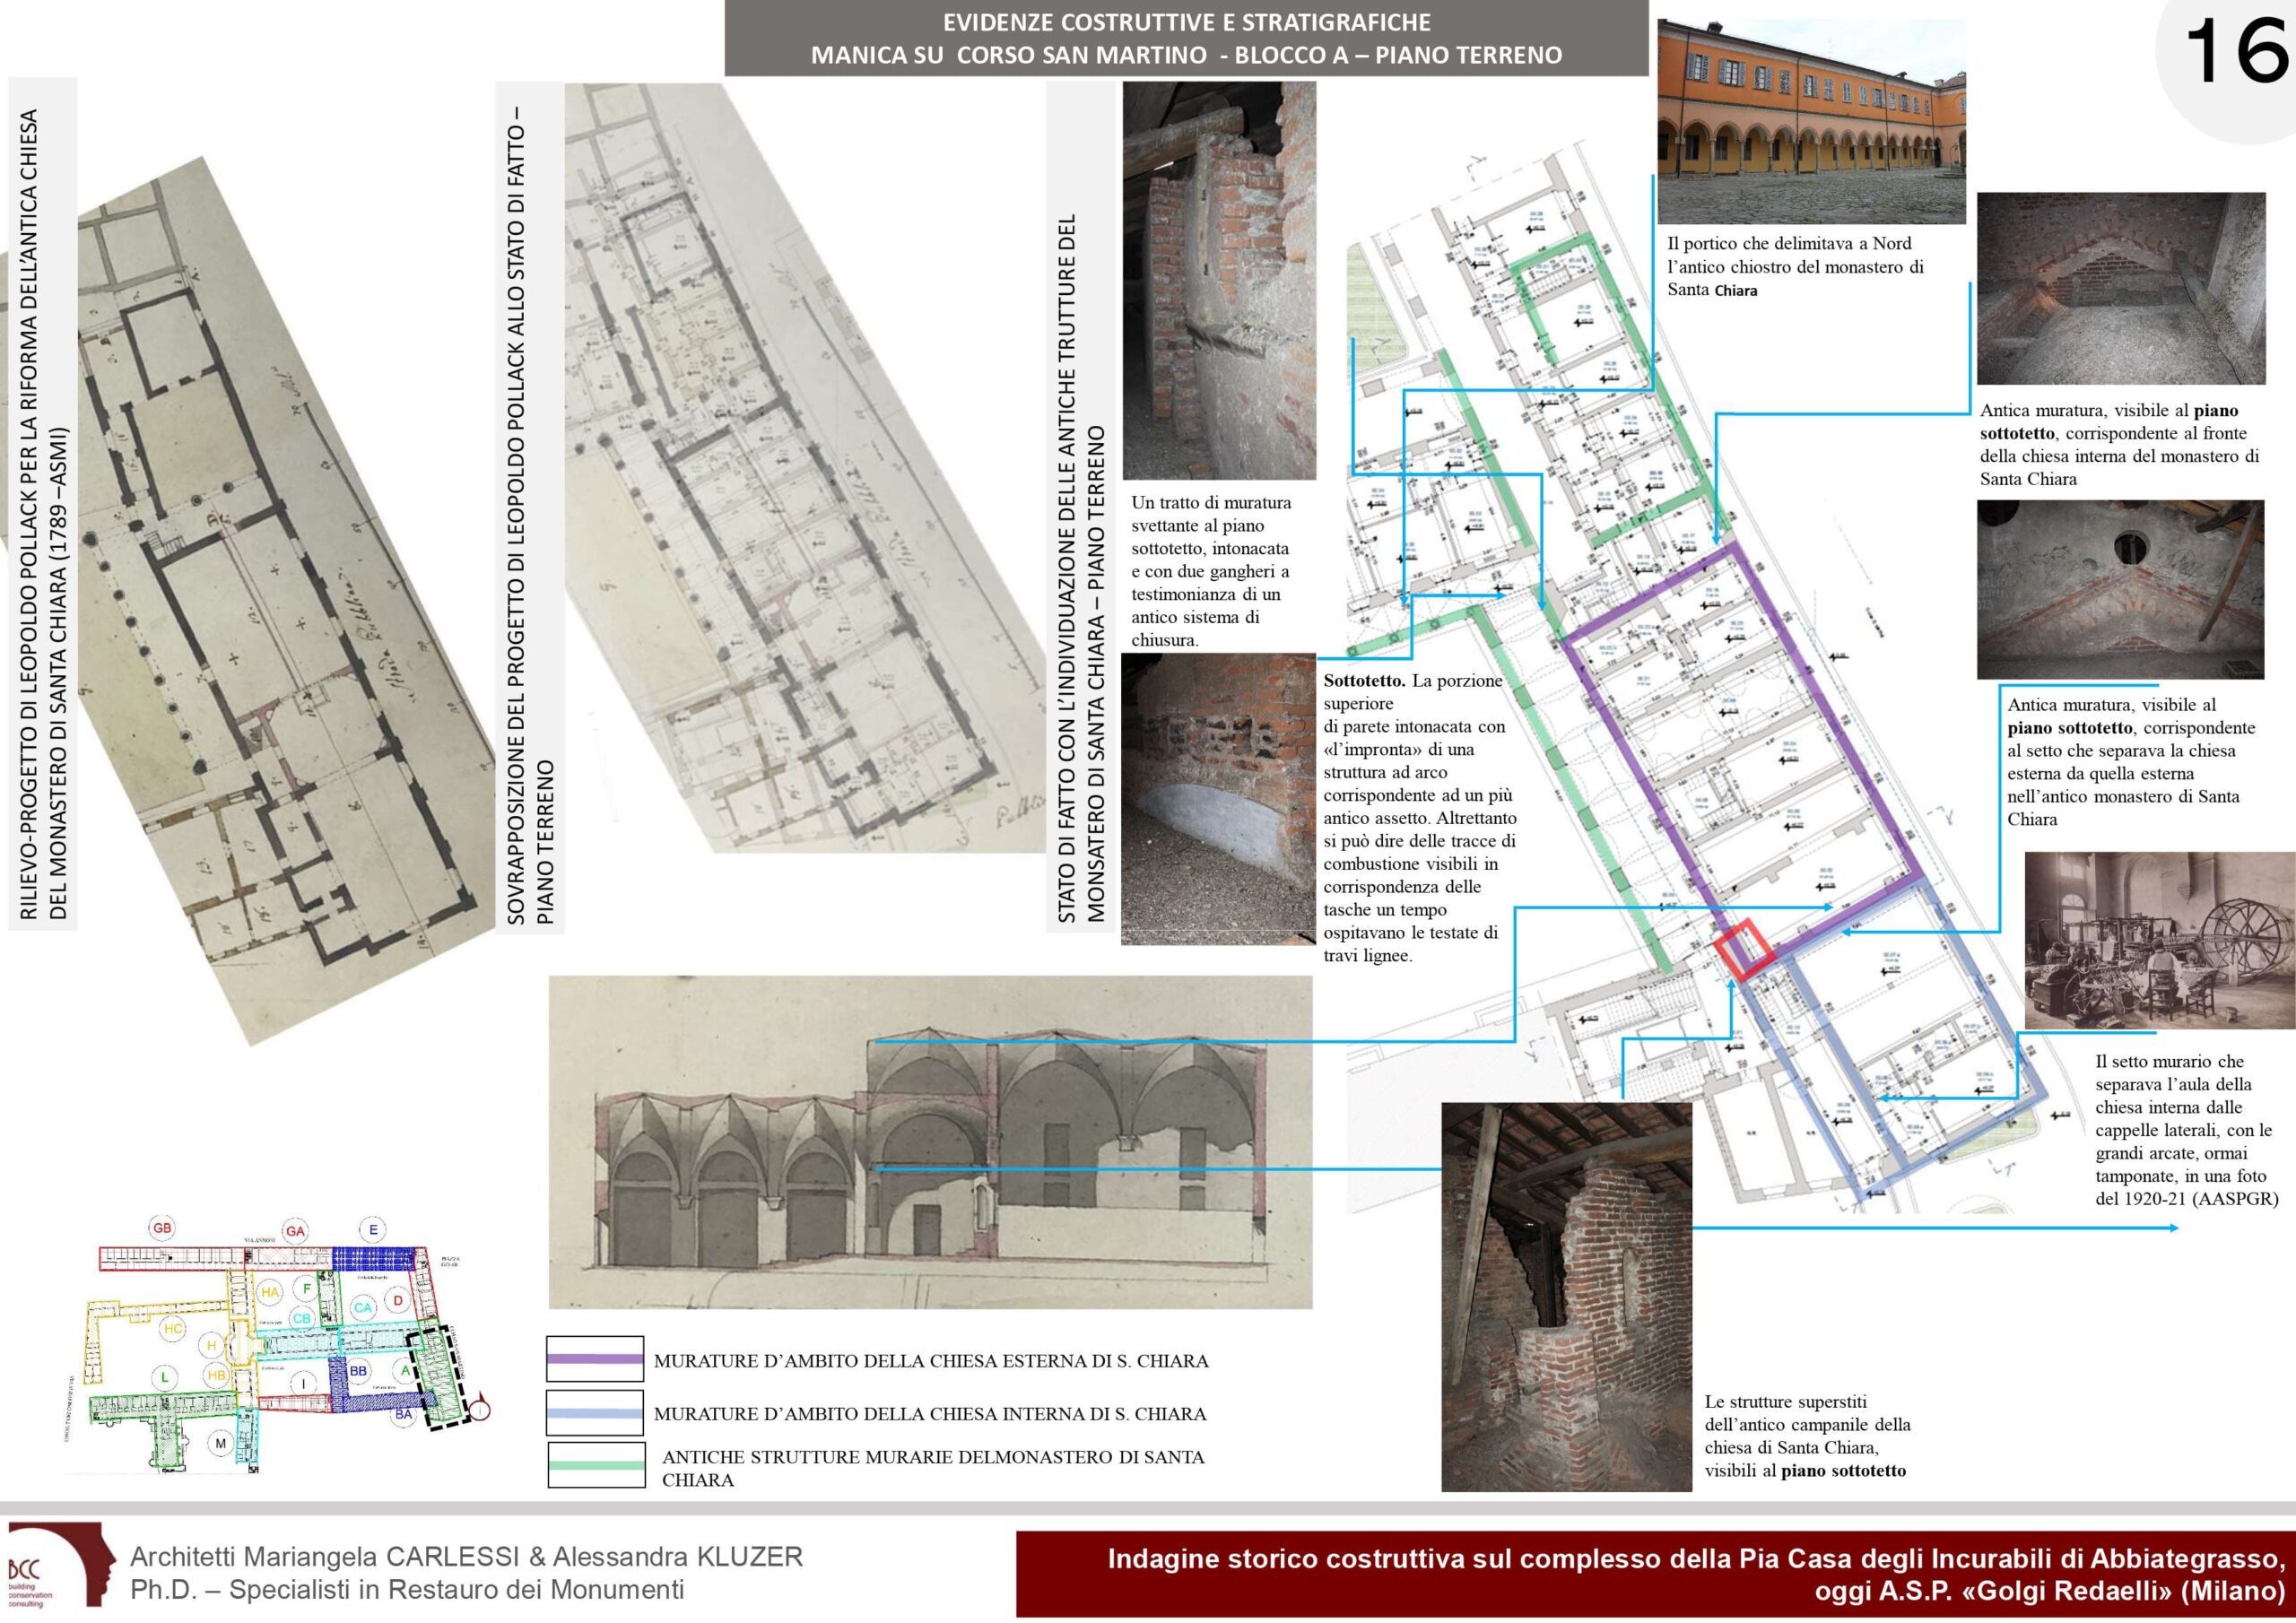2296x1623 pixels.
Task: Open the 1920-21 sepia machinery photograph
Action: click(2160, 940)
